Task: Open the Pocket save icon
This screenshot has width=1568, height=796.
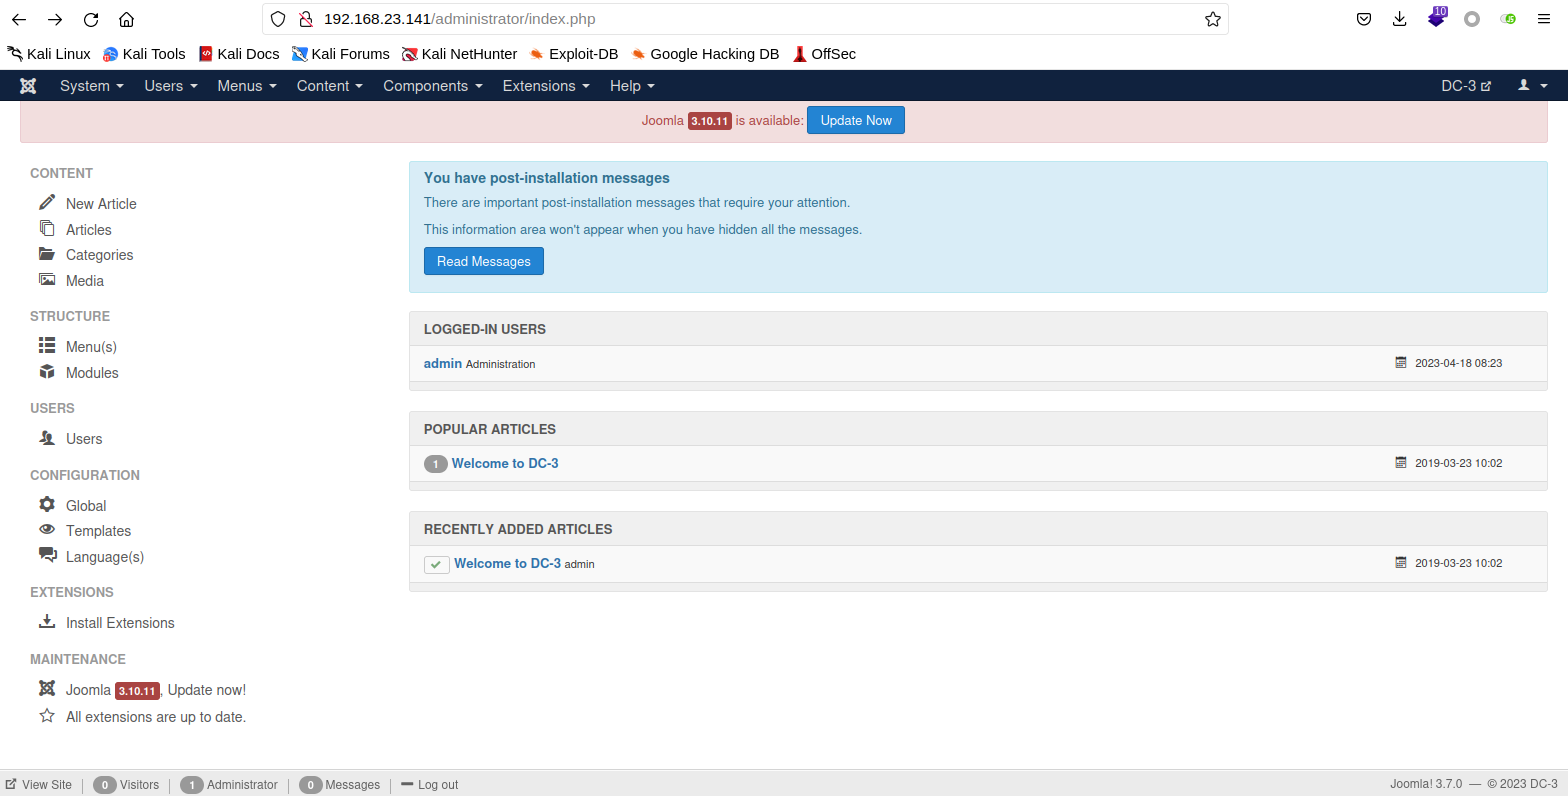Action: pos(1363,19)
